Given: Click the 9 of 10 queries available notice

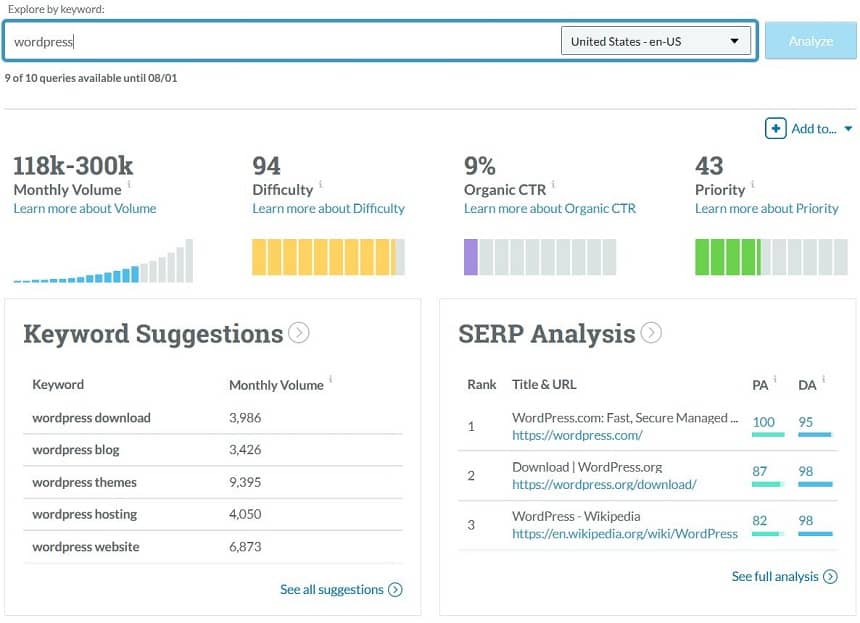Looking at the screenshot, I should [91, 78].
